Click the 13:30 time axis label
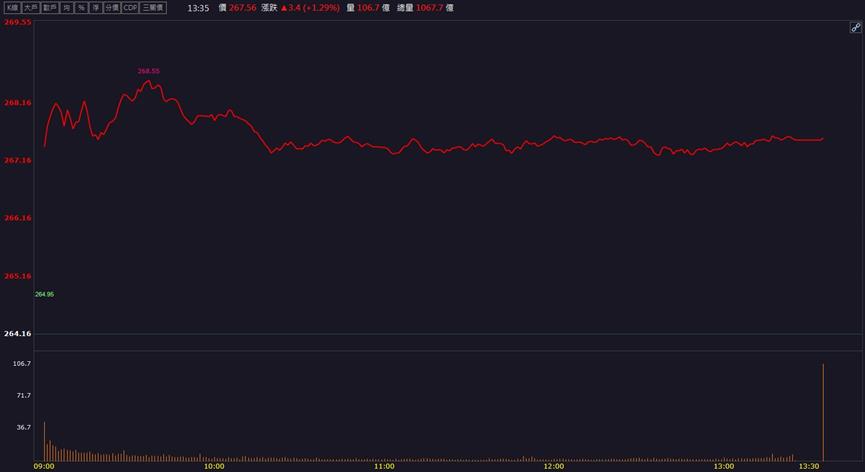Screen dimensions: 865x472 (x=809, y=466)
